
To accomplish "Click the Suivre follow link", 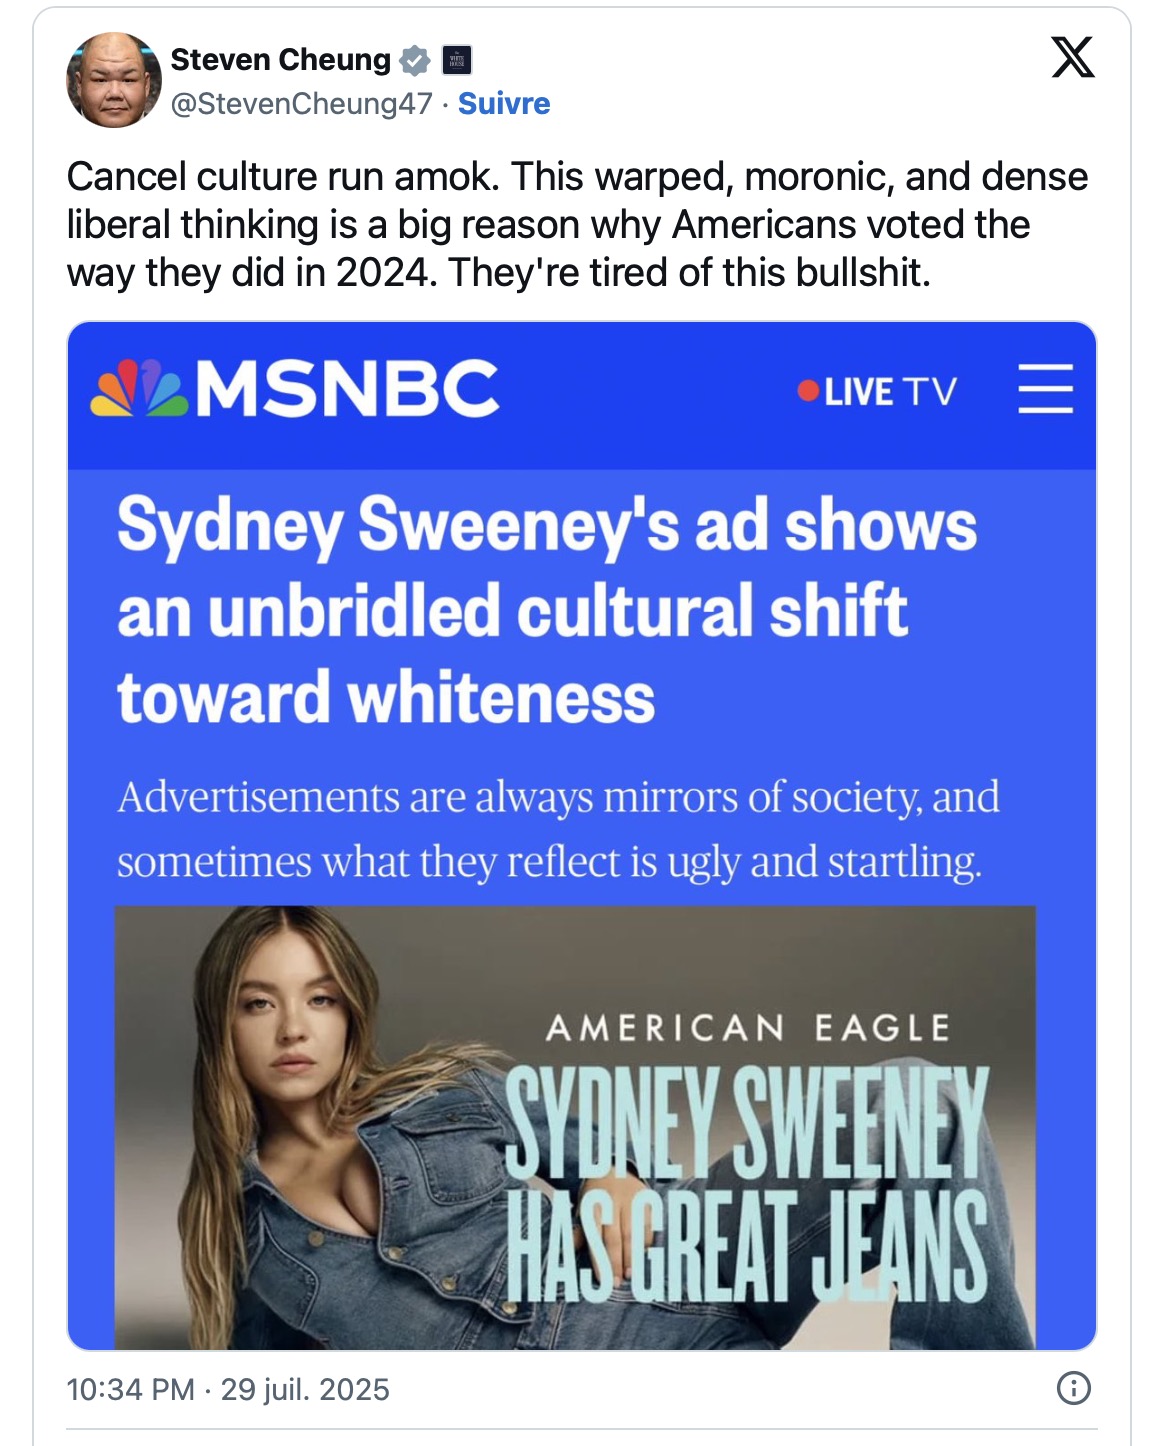I will click(504, 104).
